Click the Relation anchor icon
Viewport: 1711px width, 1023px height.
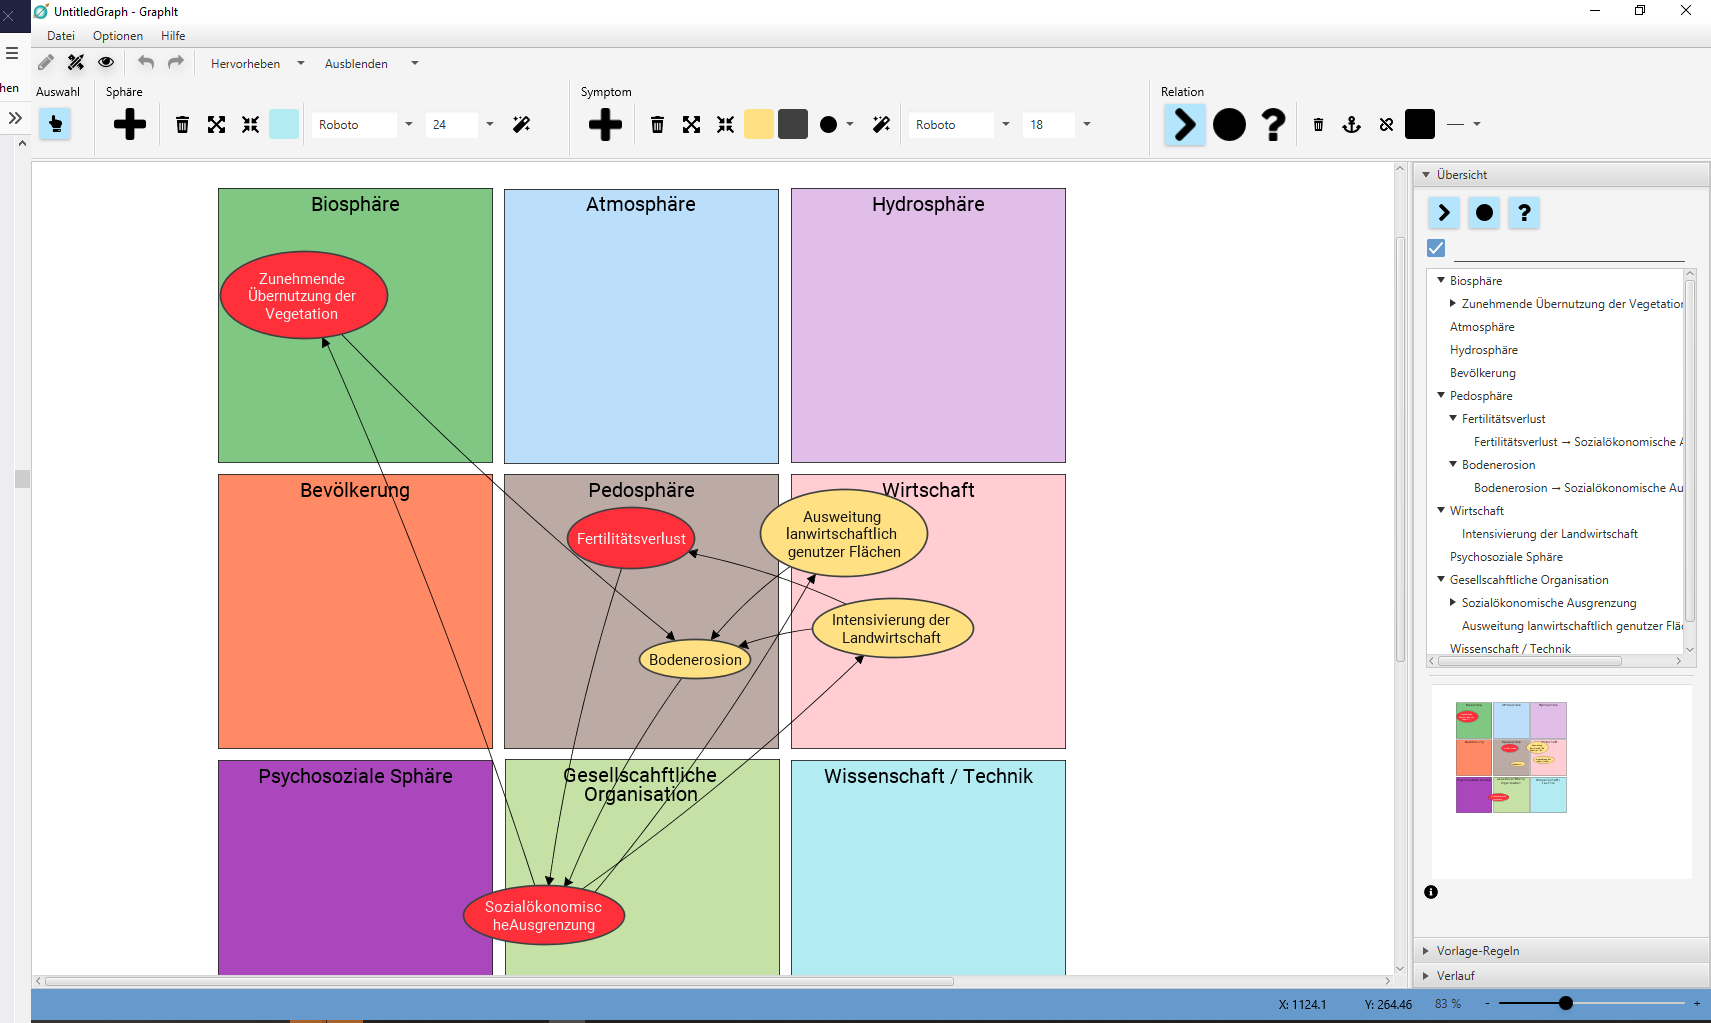pyautogui.click(x=1351, y=125)
